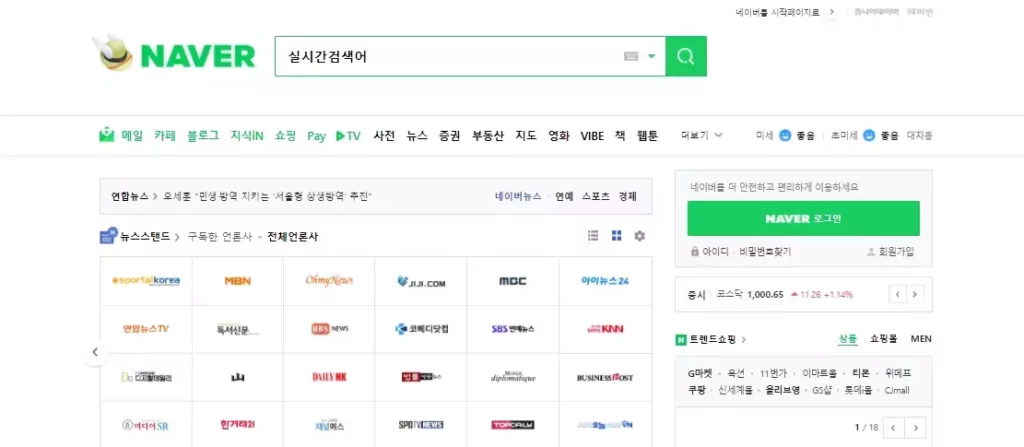Switch to 전체언론사 tab
This screenshot has width=1024, height=447.
coord(293,237)
